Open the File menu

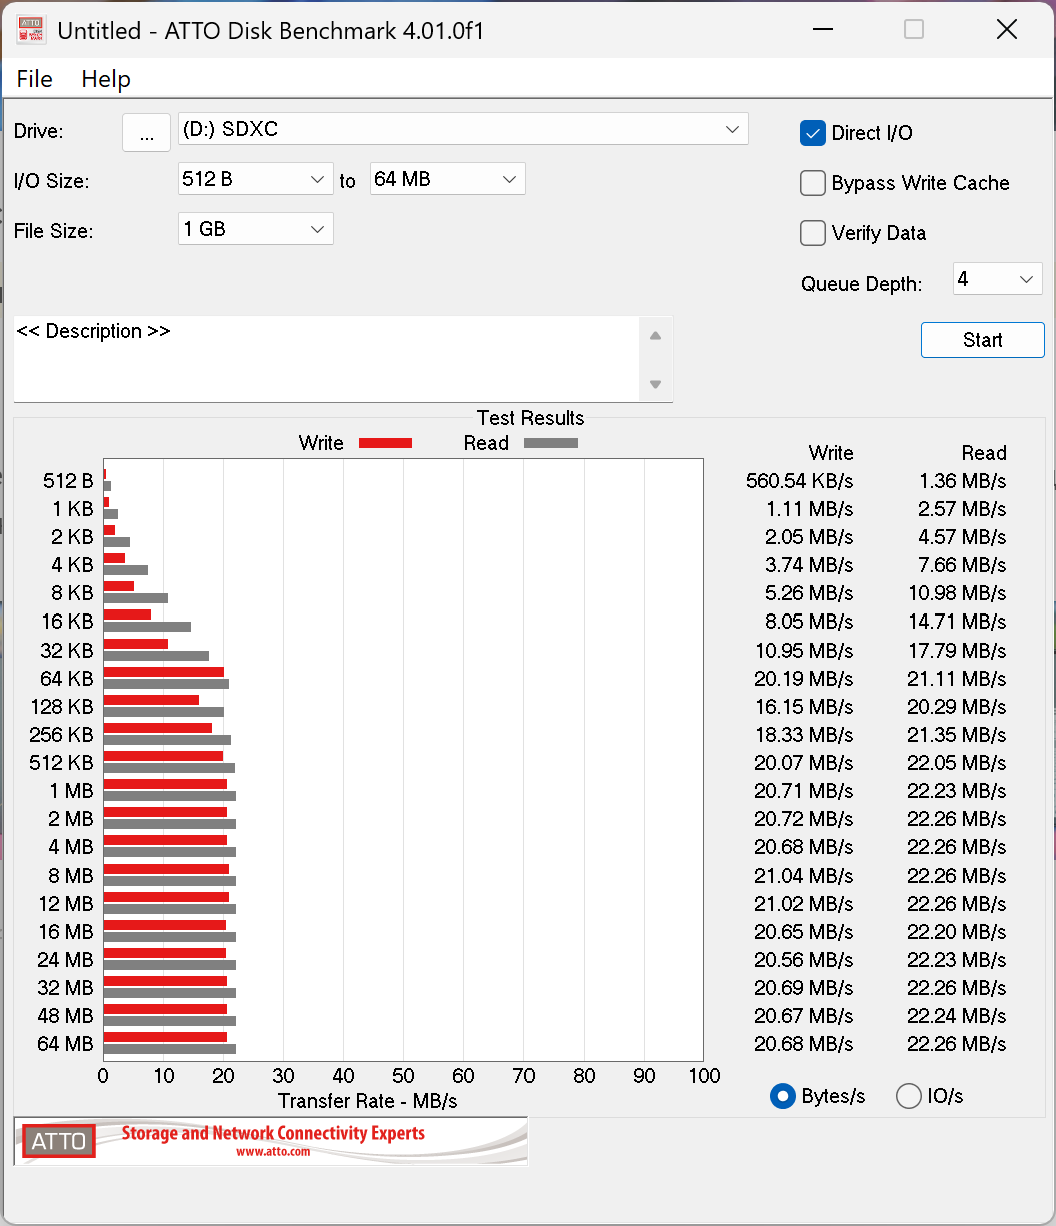coord(35,79)
